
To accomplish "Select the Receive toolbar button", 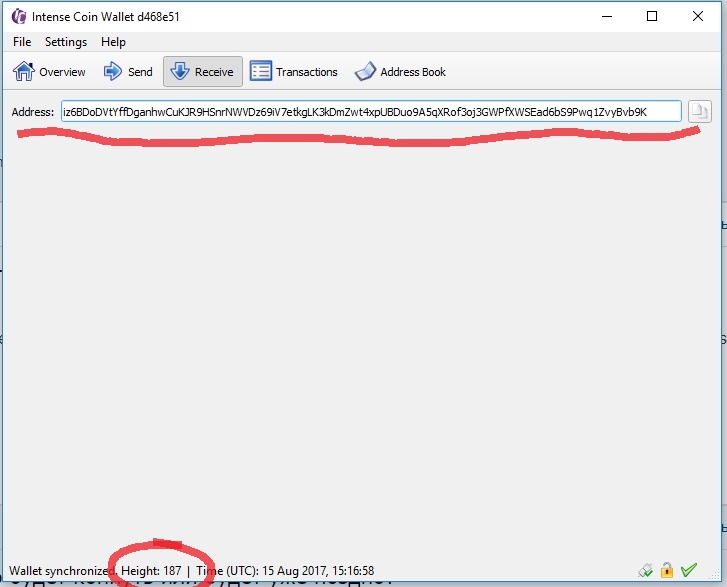I will (203, 72).
